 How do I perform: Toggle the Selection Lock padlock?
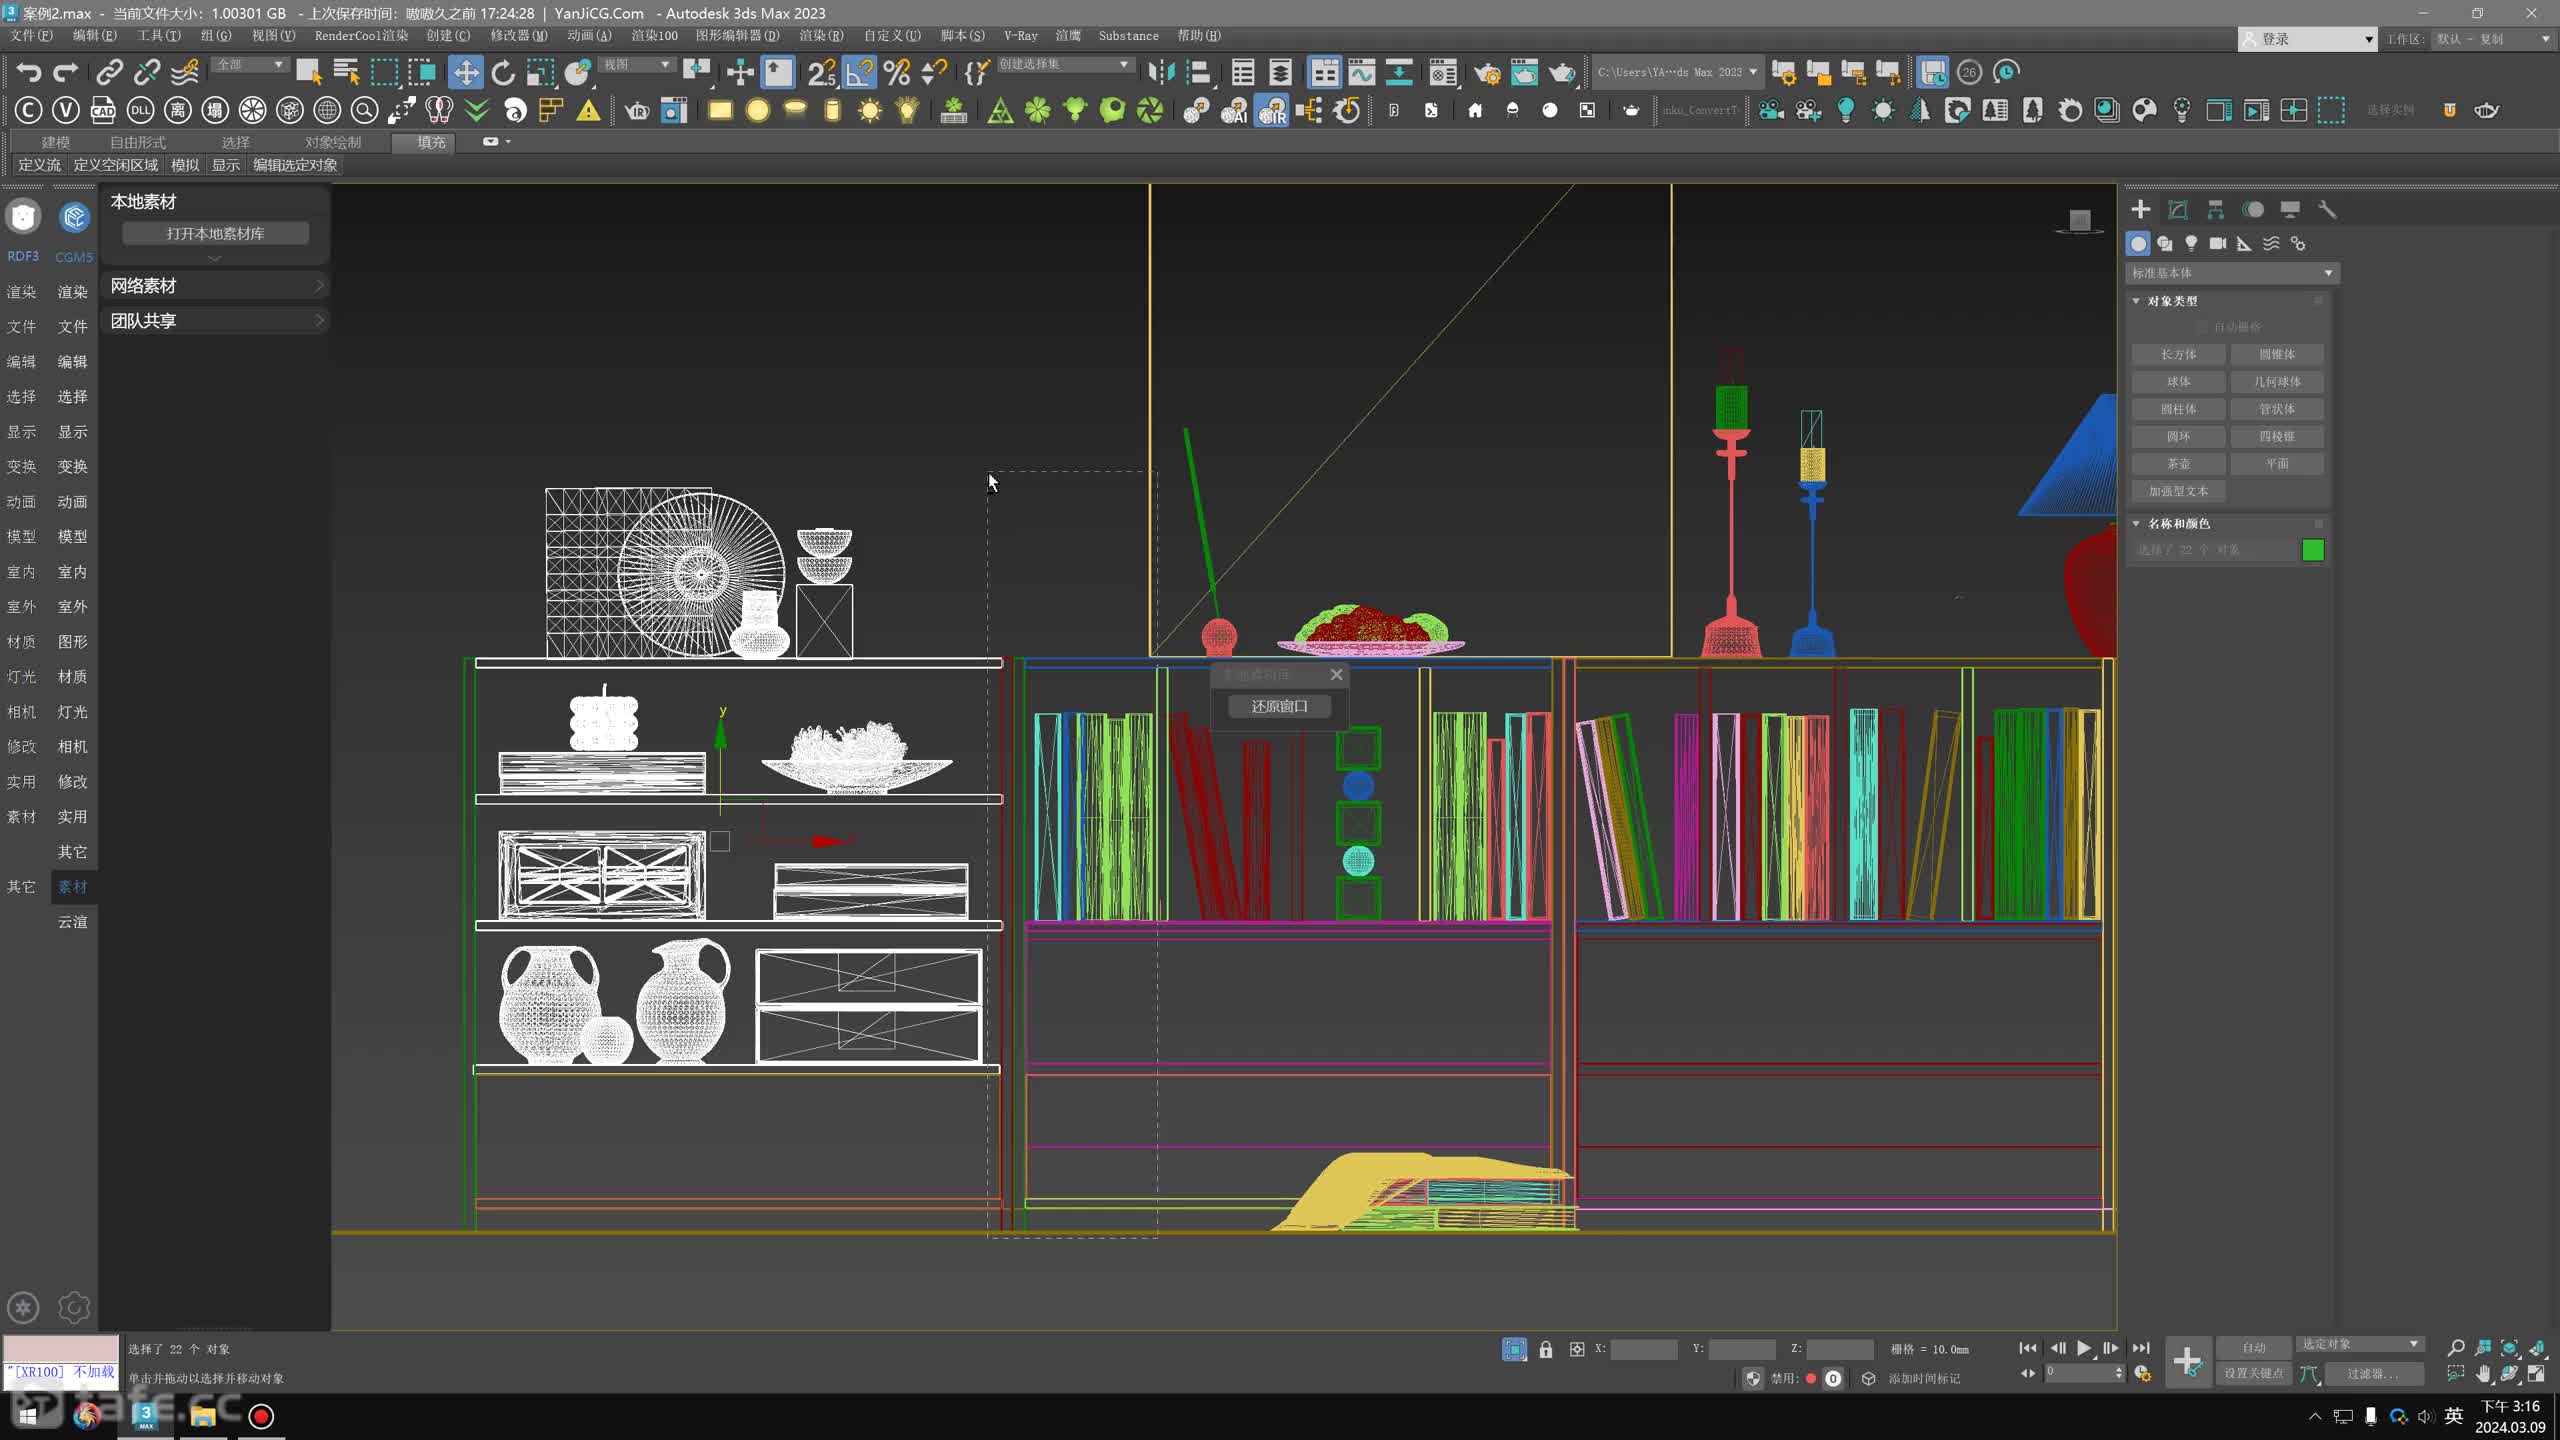pyautogui.click(x=1546, y=1349)
